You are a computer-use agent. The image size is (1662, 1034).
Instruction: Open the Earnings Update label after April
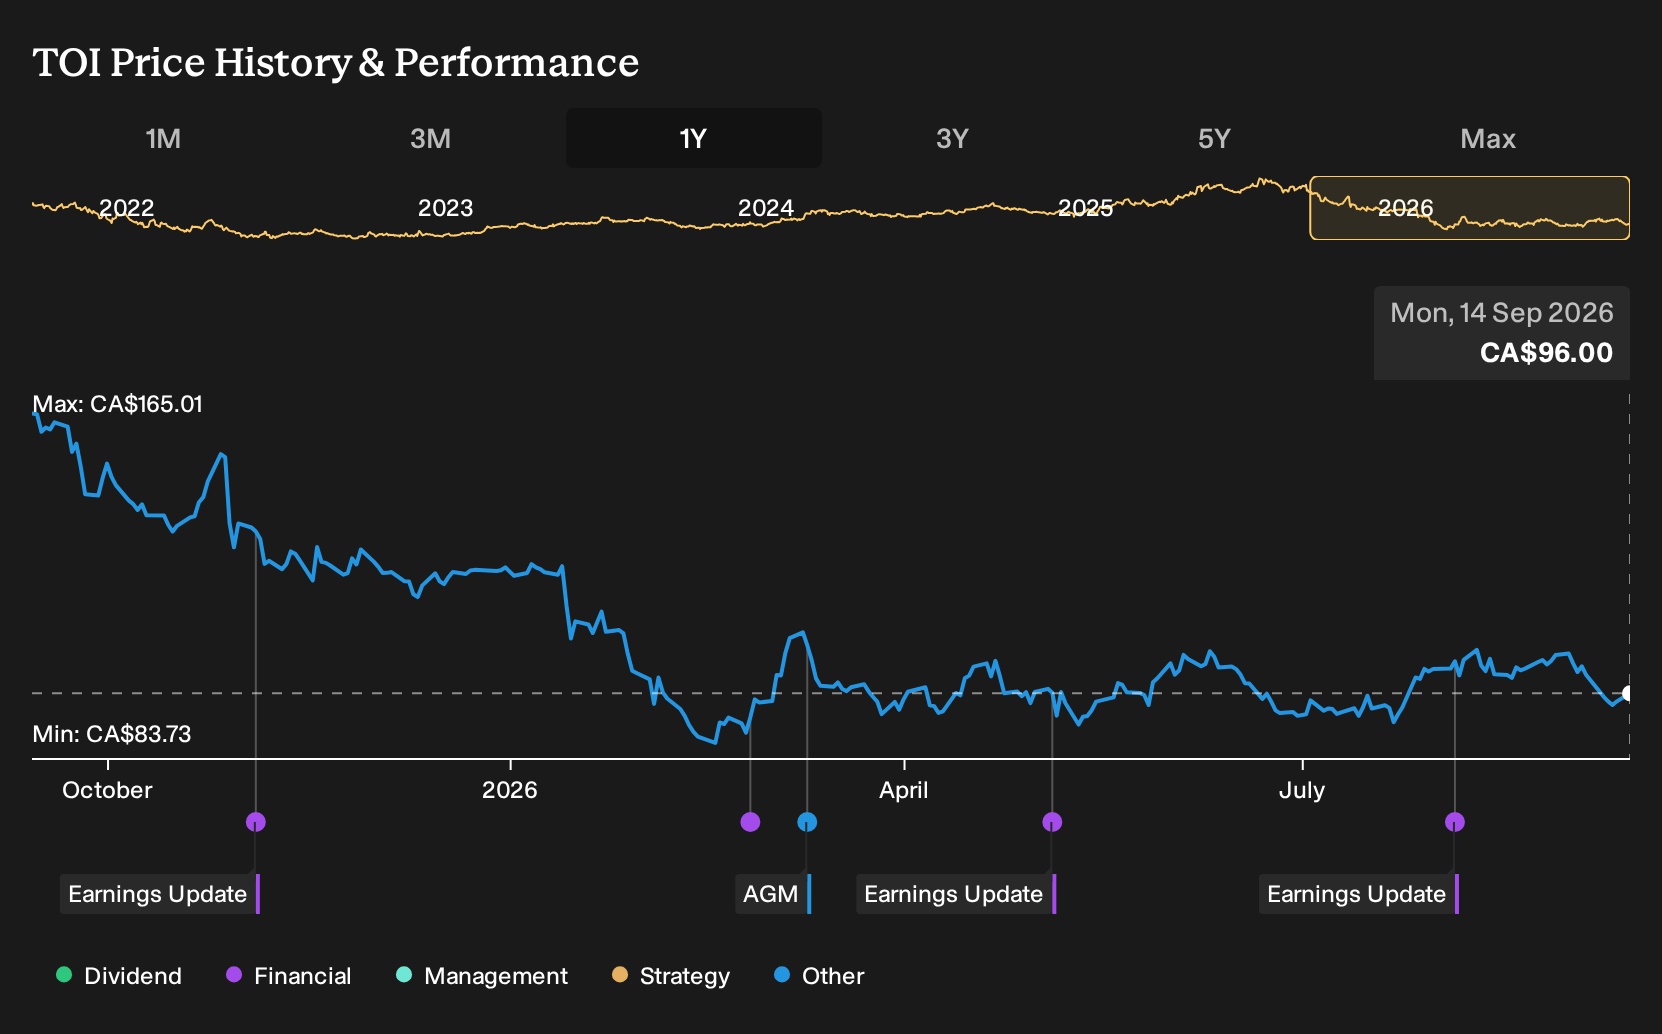956,894
